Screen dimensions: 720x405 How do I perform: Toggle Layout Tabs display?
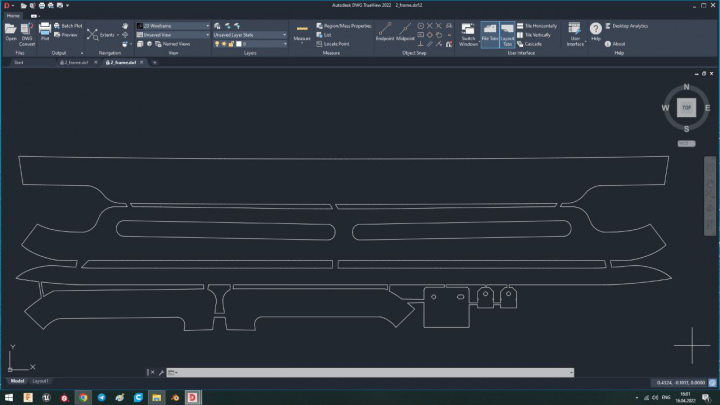pos(507,34)
